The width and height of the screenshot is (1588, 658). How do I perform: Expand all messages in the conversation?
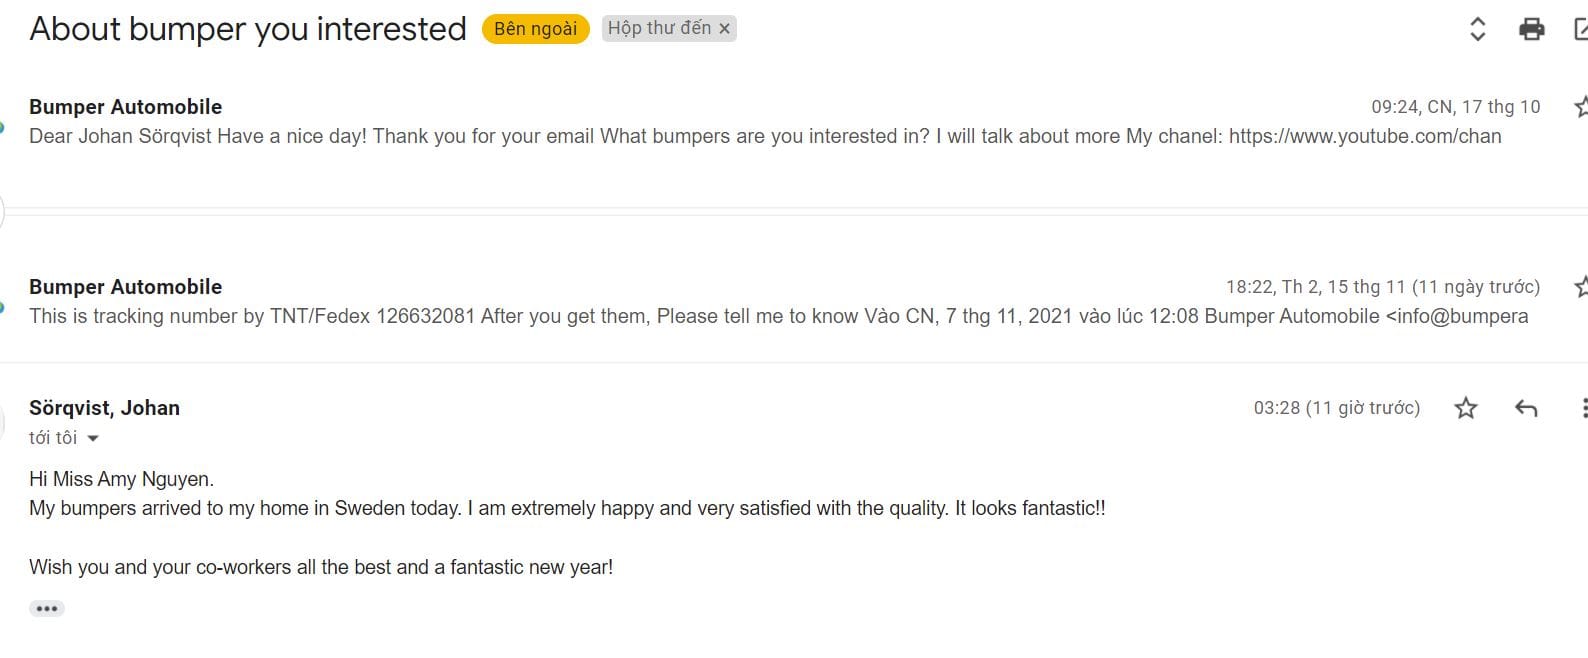pos(1477,30)
